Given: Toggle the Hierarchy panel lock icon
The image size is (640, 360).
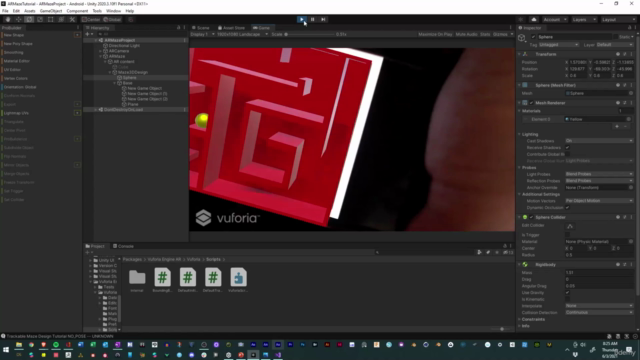Looking at the screenshot, I should pos(178,28).
